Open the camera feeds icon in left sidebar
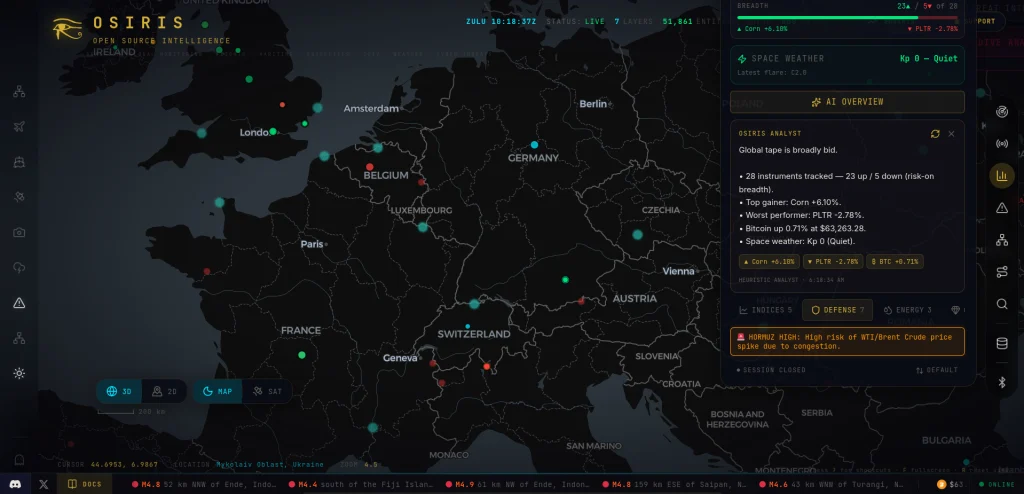The image size is (1024, 494). pyautogui.click(x=19, y=232)
